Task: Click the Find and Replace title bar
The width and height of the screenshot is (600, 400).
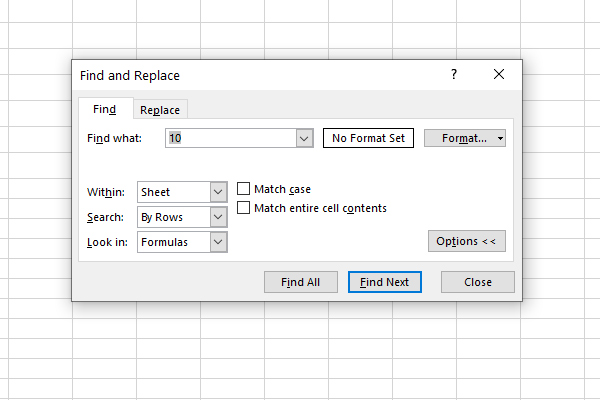Action: tap(250, 75)
